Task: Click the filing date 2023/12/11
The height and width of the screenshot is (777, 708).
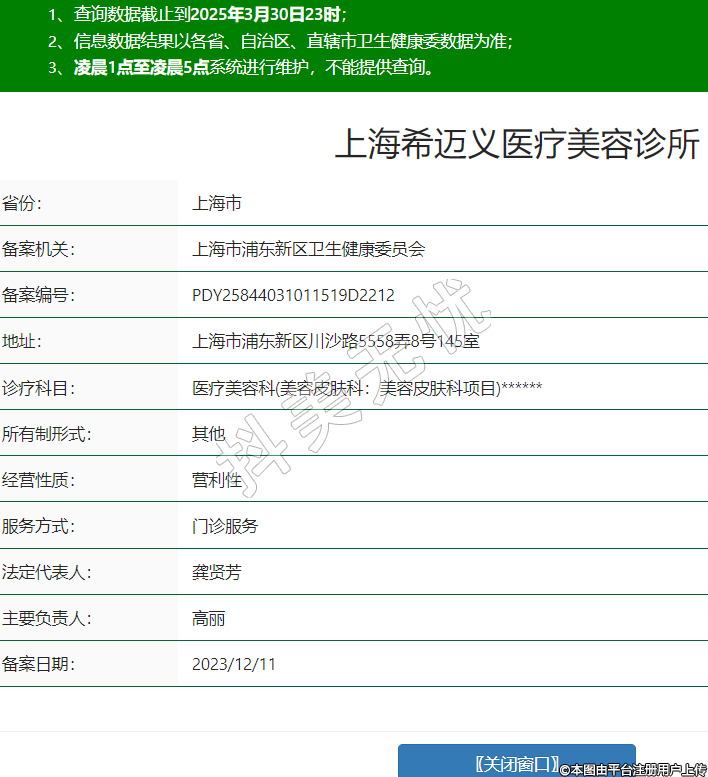Action: 233,664
